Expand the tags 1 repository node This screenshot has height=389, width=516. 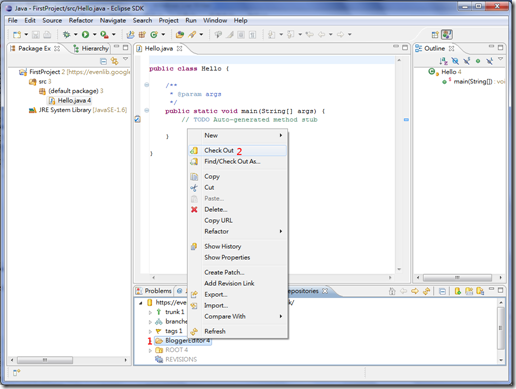point(150,331)
